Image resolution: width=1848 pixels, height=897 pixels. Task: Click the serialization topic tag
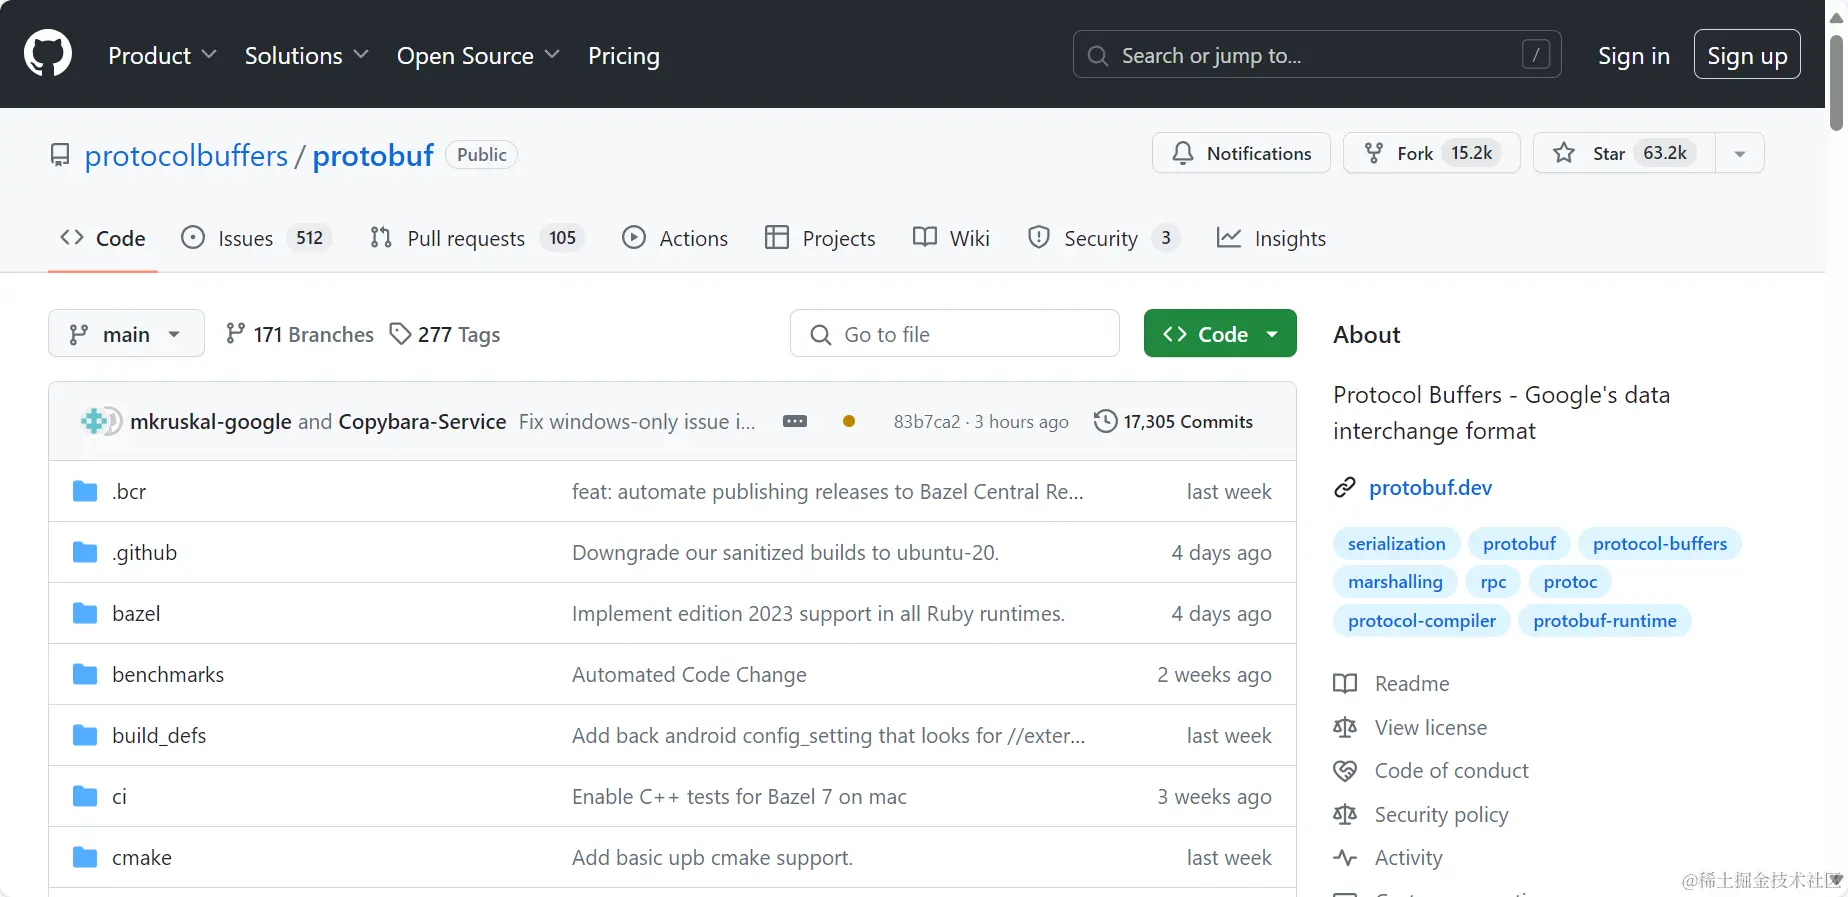1396,543
